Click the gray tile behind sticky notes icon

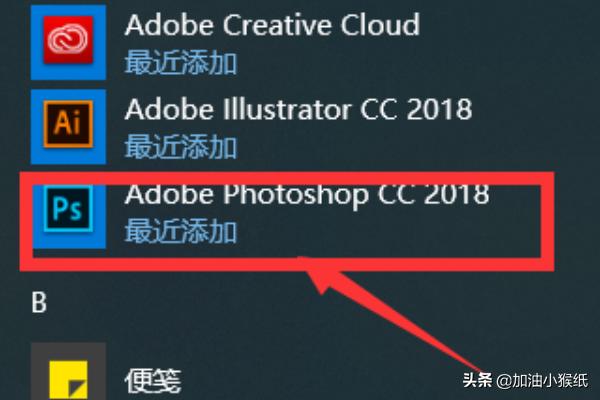tap(68, 371)
